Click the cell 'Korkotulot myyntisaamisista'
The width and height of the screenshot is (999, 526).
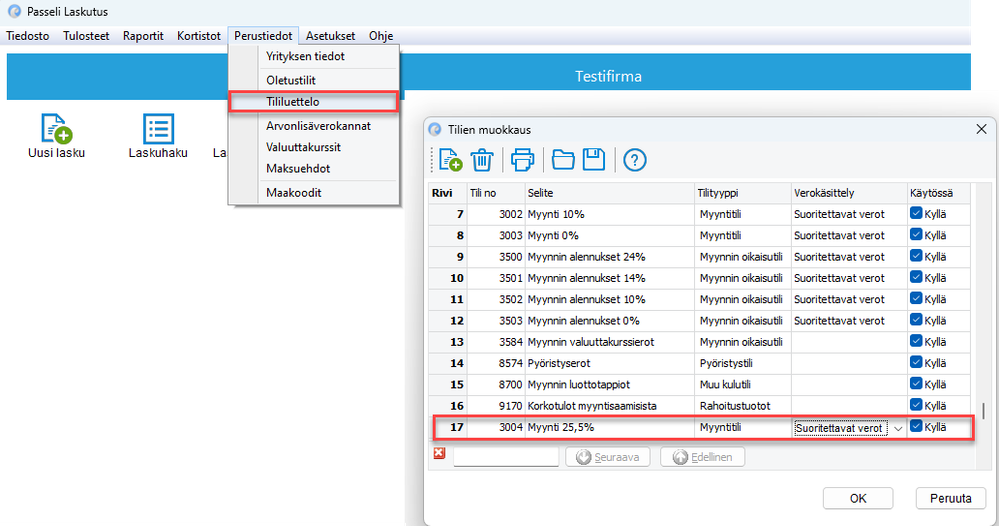[610, 406]
